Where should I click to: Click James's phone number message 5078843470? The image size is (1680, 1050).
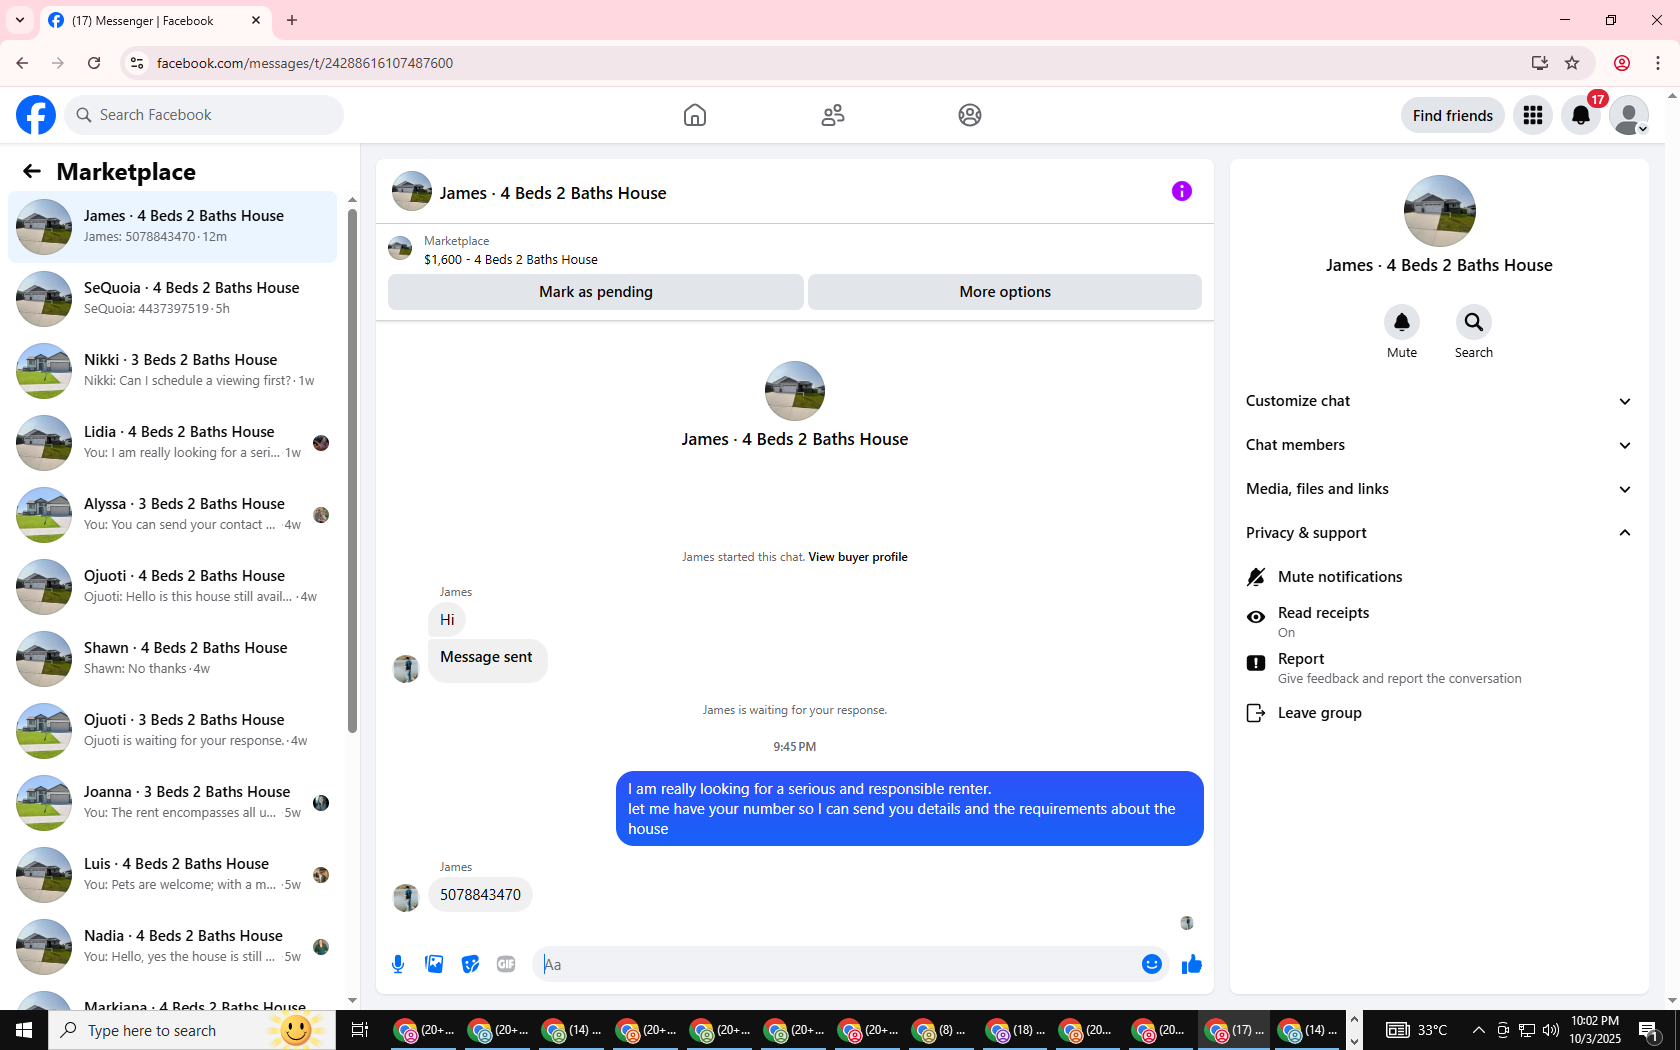[x=480, y=895]
